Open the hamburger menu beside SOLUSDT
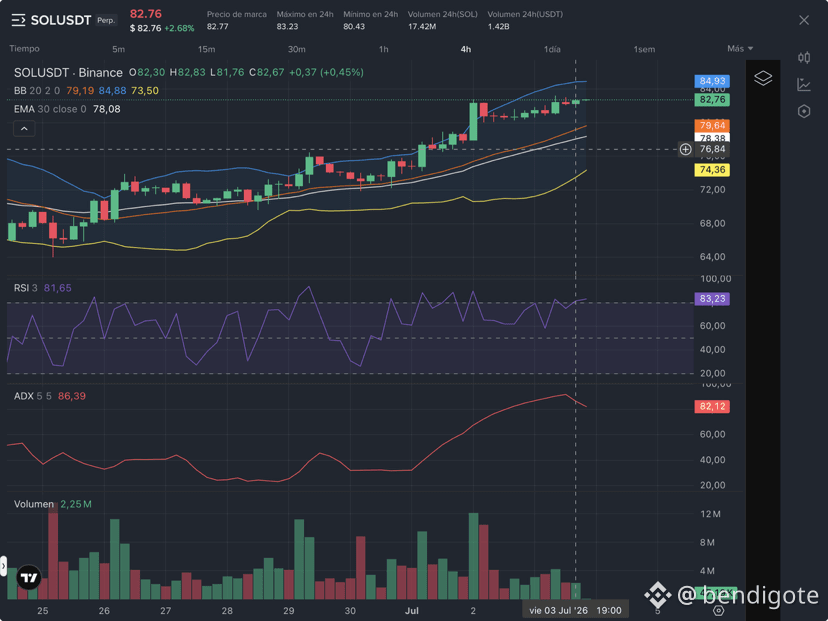The width and height of the screenshot is (828, 621). click(18, 21)
